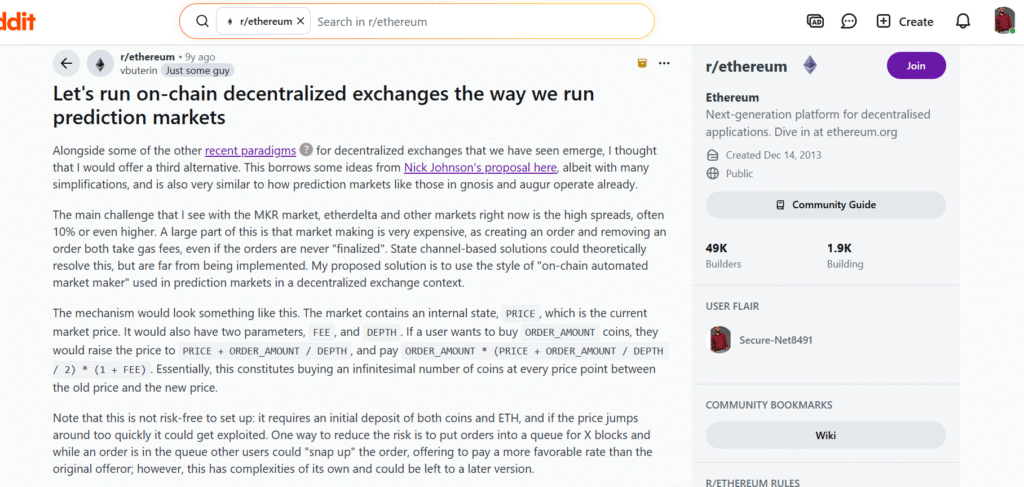Click the gold award icon on post
Viewport: 1024px width, 487px height.
pos(642,63)
